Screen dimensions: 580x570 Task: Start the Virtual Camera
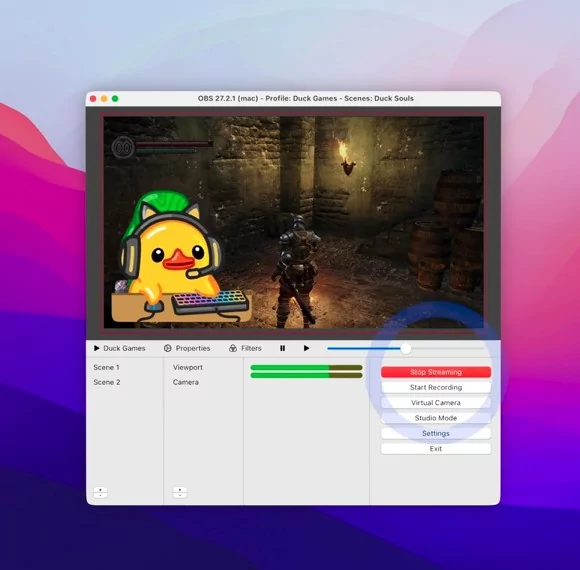[436, 403]
